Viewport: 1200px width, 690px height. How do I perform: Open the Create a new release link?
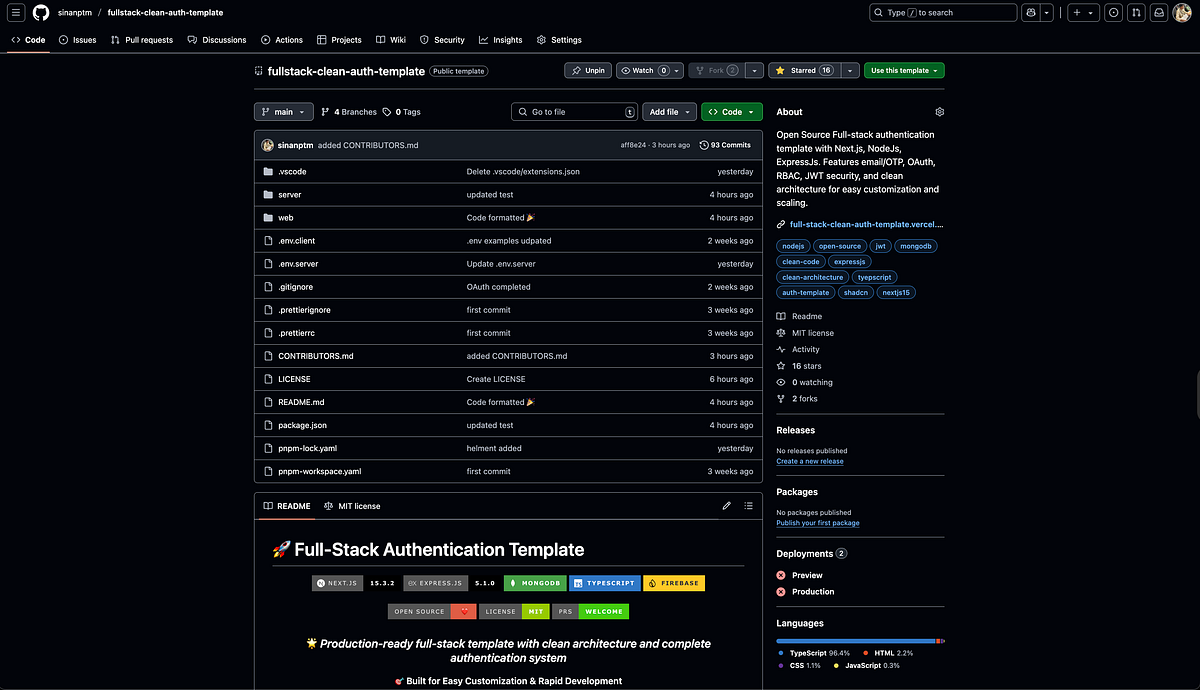[810, 461]
